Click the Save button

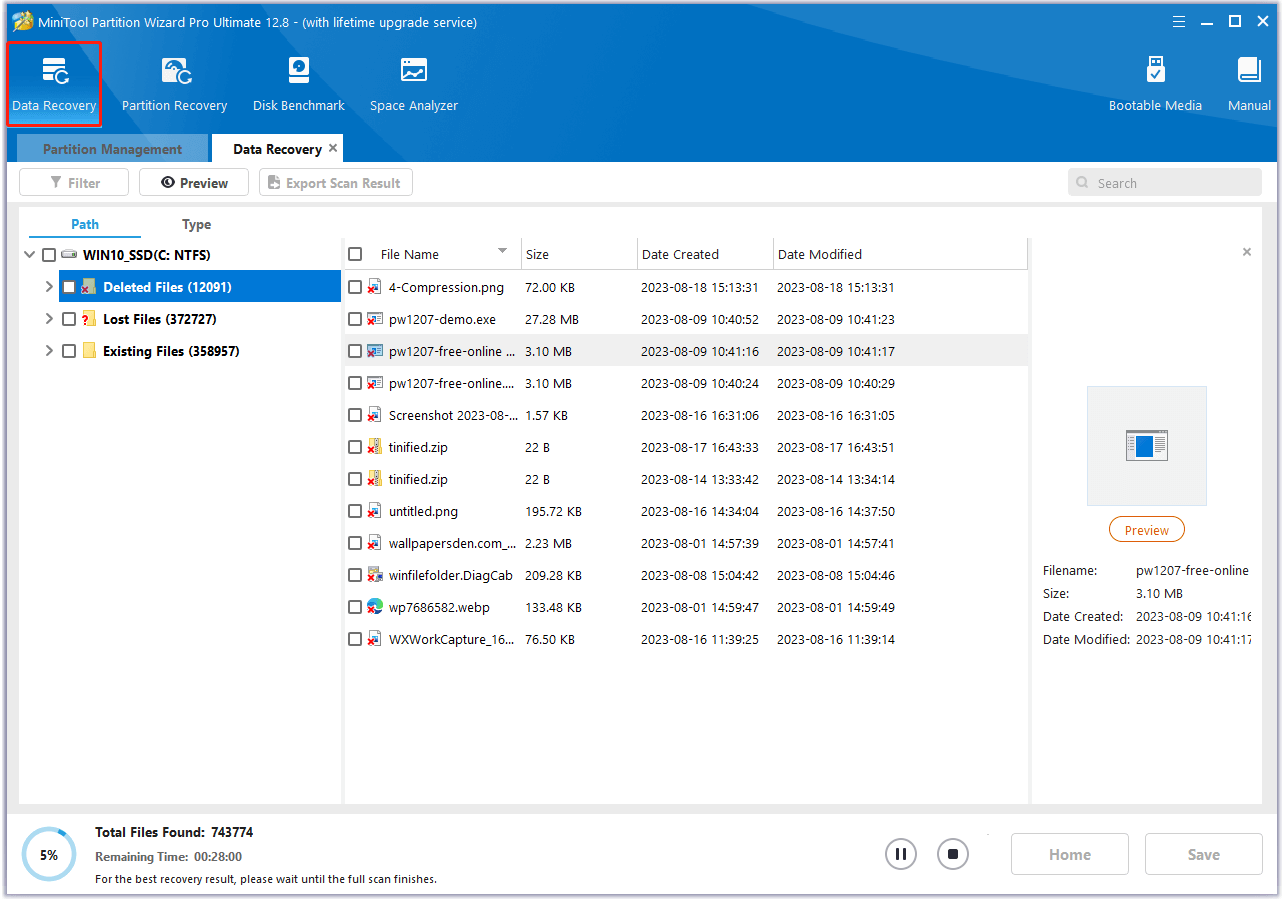coord(1204,854)
